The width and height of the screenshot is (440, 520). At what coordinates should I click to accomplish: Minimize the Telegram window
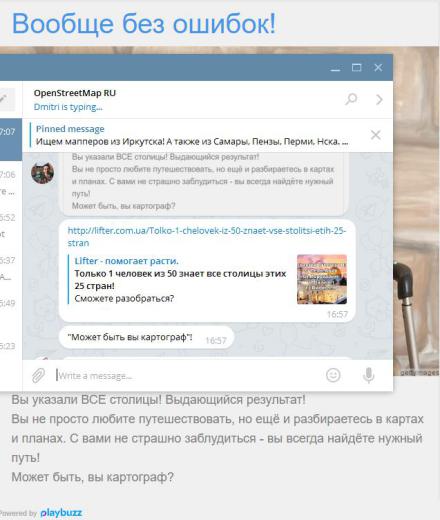pos(335,68)
